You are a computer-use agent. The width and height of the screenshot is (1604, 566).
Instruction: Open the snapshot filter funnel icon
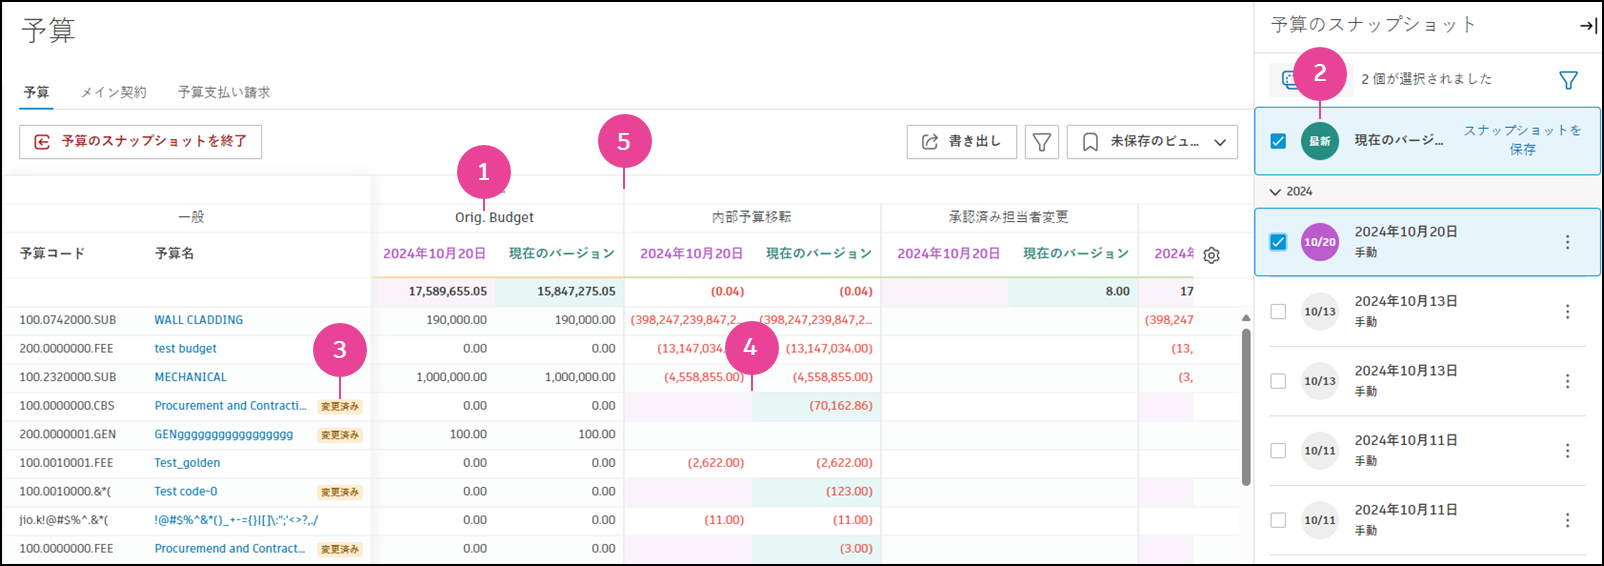pos(1568,80)
